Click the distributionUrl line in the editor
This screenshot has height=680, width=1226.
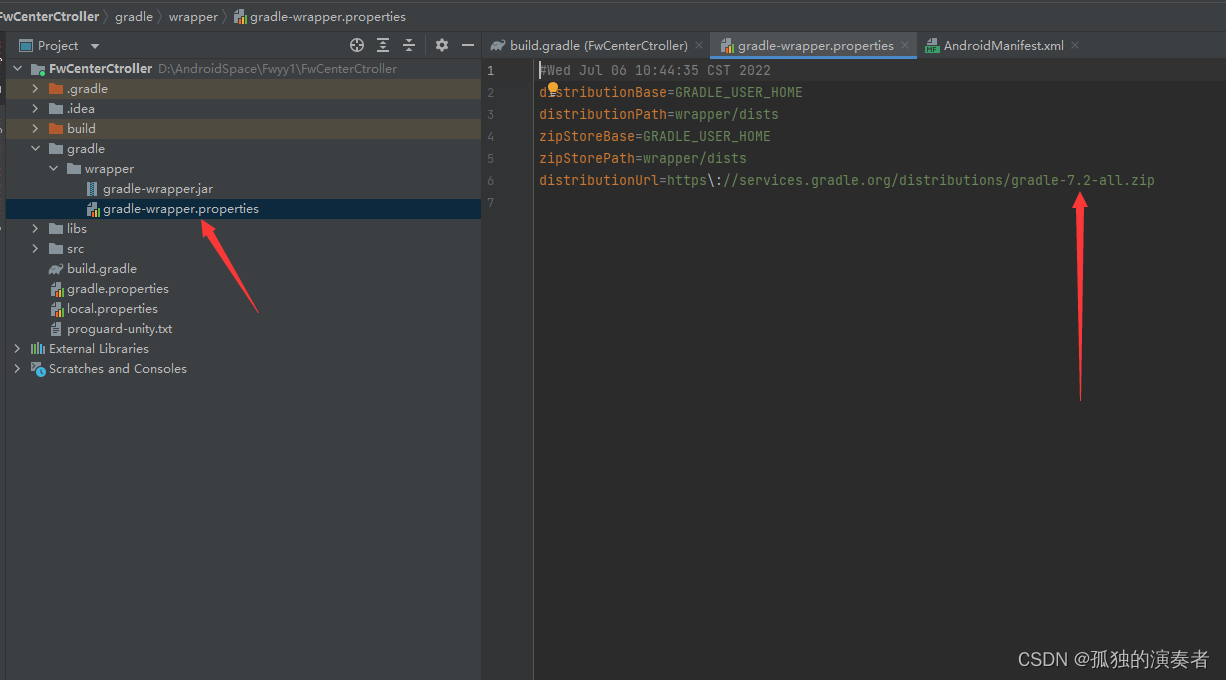846,181
